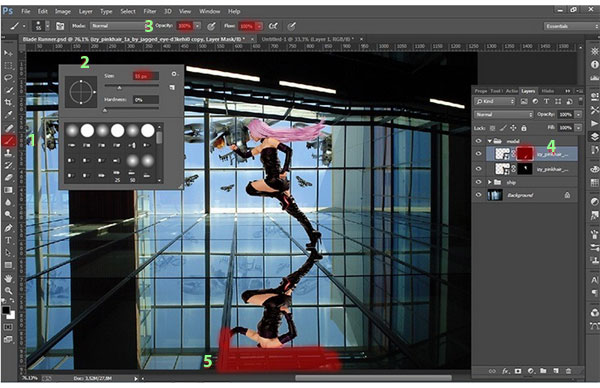Click the brush Hardness input field
Viewport: 600px width, 388px height.
click(x=145, y=100)
